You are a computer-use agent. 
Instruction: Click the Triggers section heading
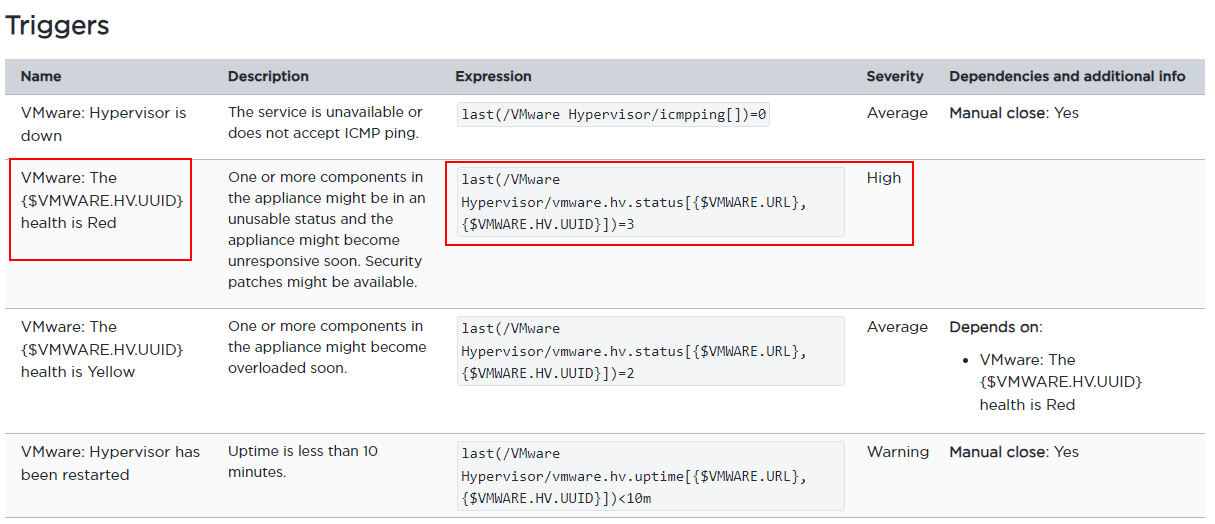(x=57, y=26)
